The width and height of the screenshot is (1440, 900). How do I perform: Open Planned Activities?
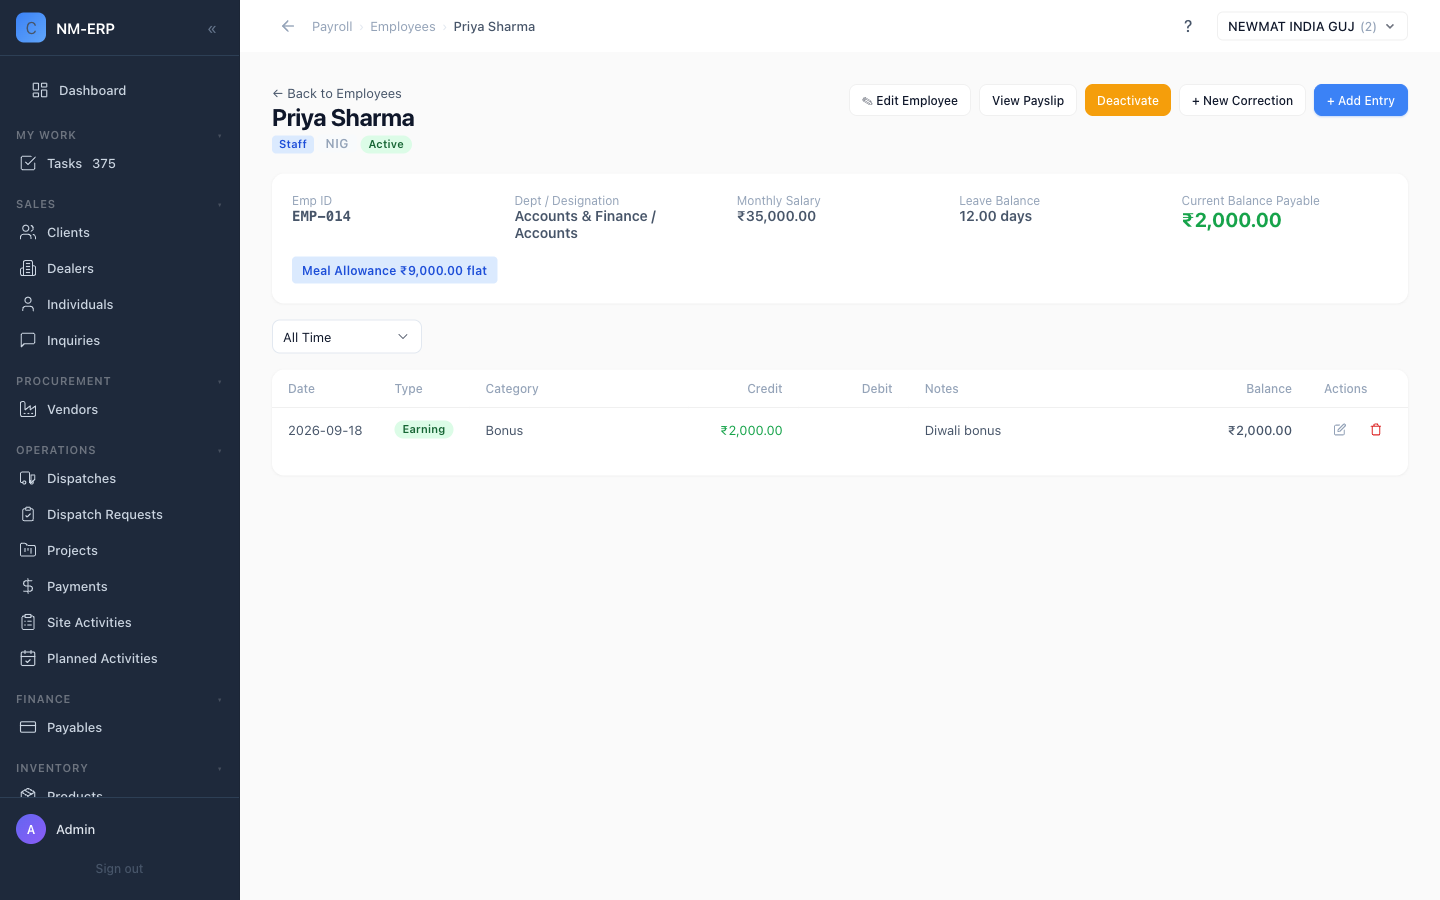click(120, 658)
